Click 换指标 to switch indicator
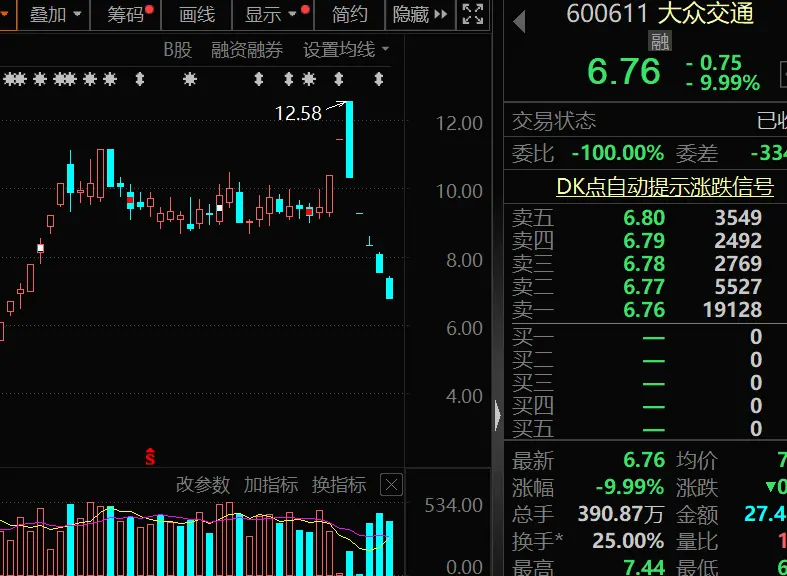 339,485
